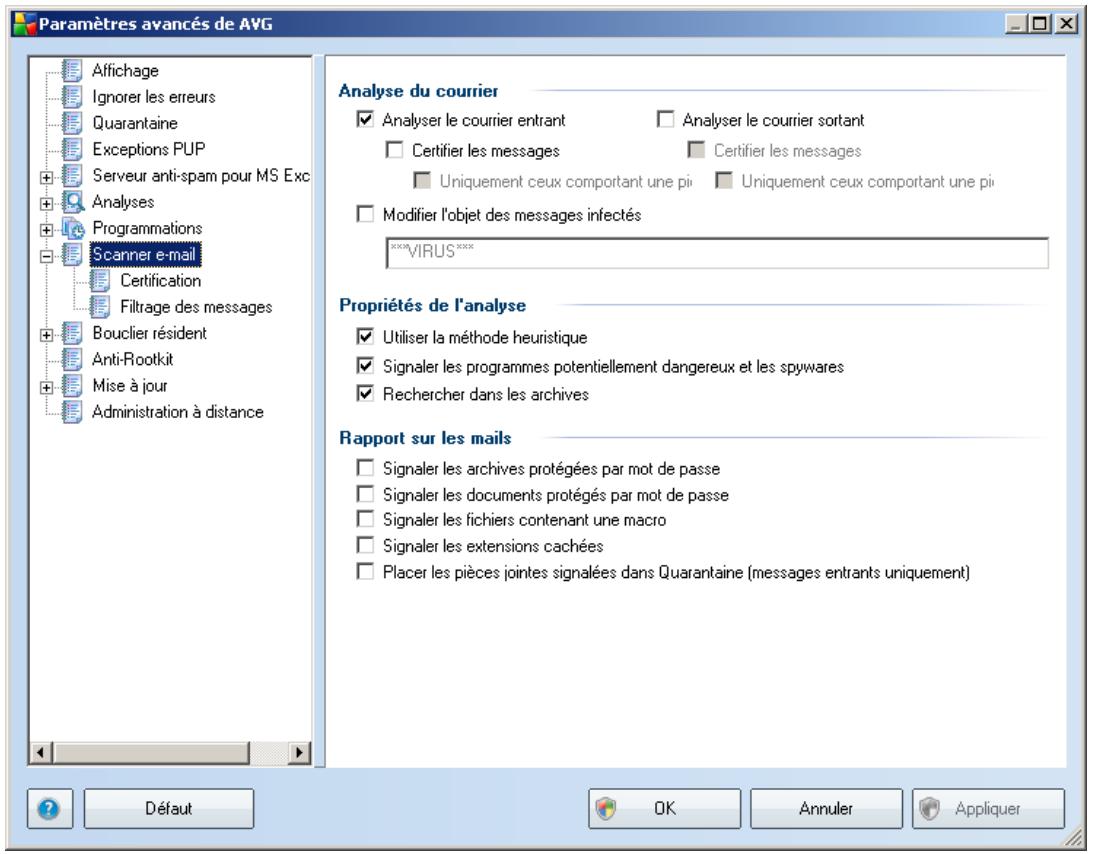Collapse the Scanner e-mail node
The width and height of the screenshot is (1093, 854).
[x=46, y=256]
